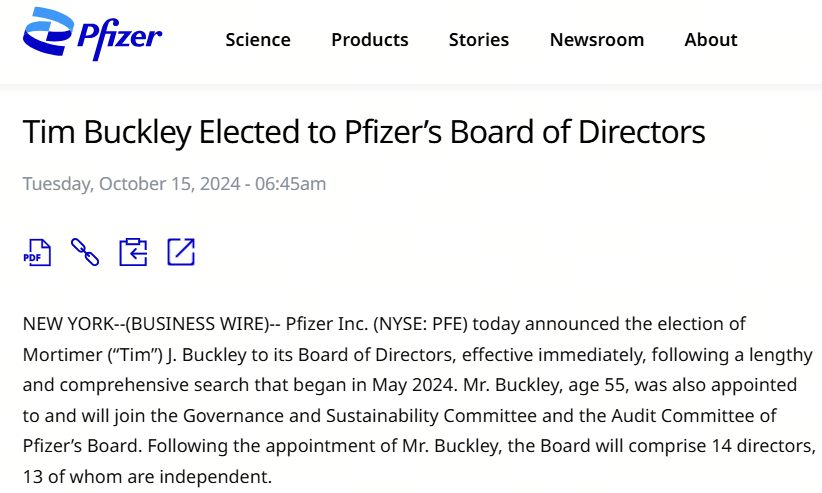822x493 pixels.
Task: Click the "13 of whom are independent" sentence
Action: click(146, 476)
